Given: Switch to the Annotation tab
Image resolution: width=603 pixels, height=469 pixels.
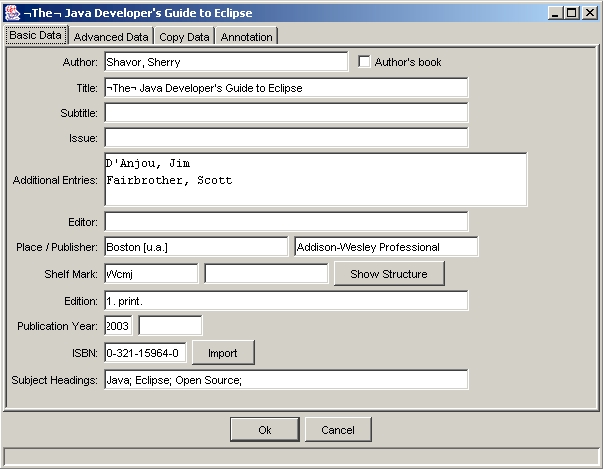Looking at the screenshot, I should point(247,37).
